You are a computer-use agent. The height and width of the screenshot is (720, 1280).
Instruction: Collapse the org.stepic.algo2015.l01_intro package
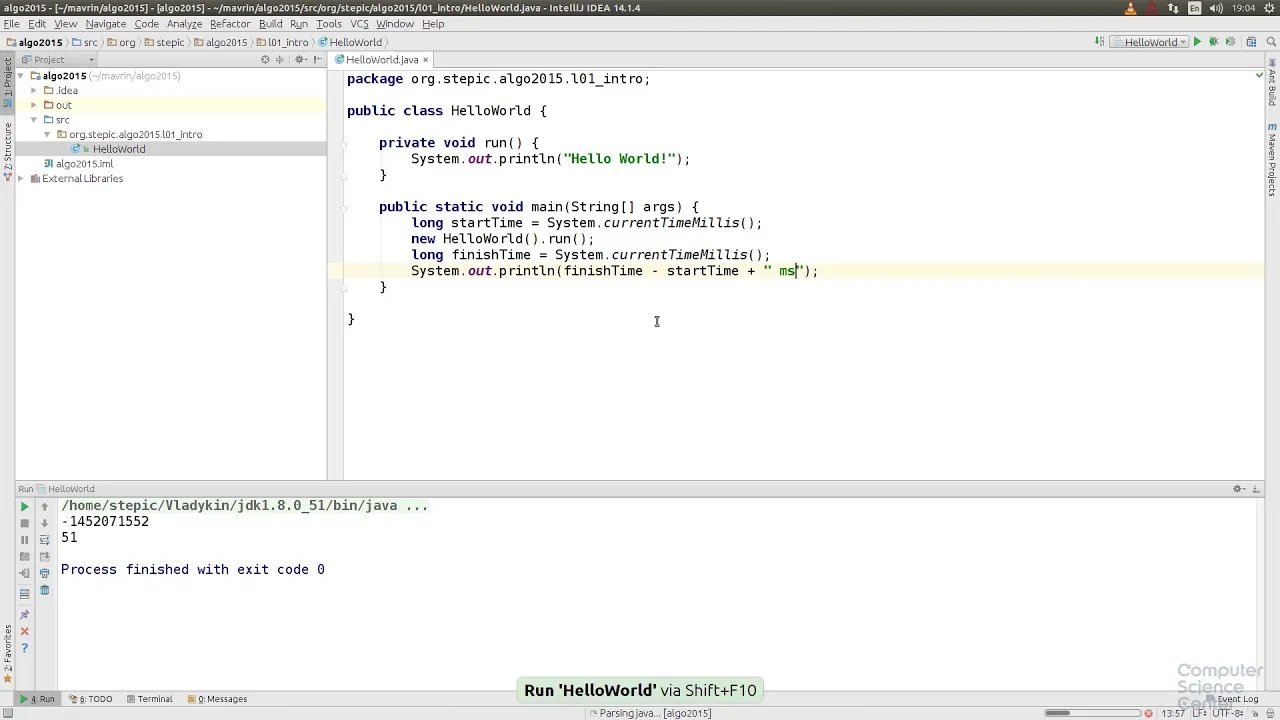click(x=46, y=134)
